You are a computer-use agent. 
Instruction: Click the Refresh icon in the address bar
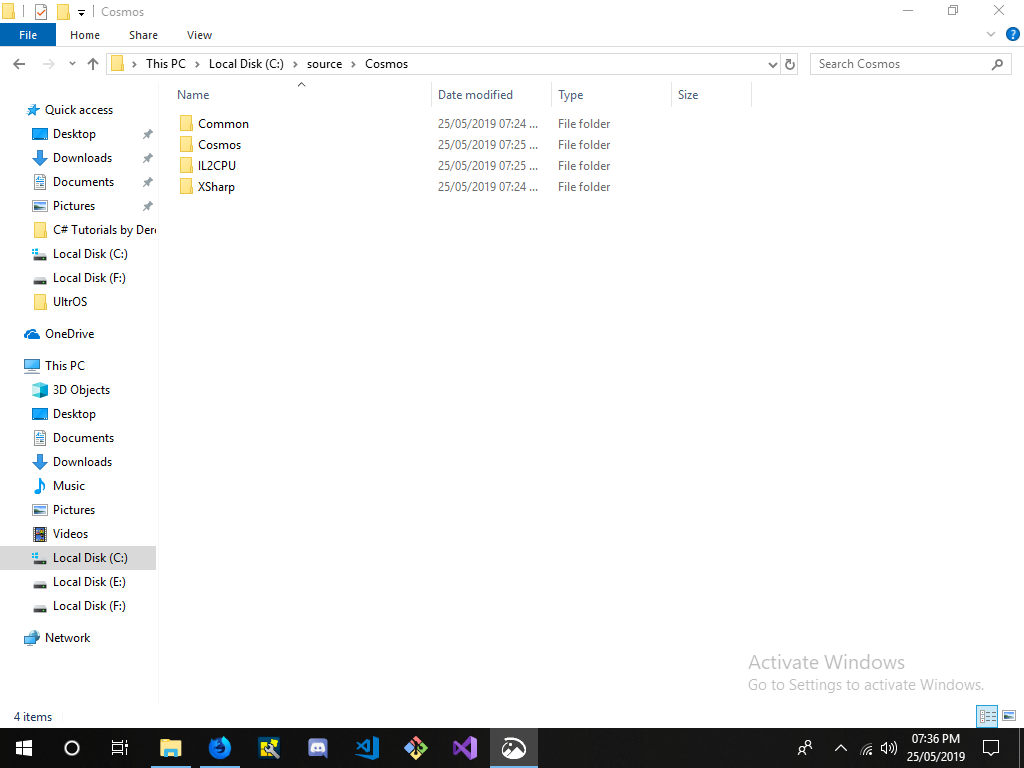pyautogui.click(x=789, y=63)
